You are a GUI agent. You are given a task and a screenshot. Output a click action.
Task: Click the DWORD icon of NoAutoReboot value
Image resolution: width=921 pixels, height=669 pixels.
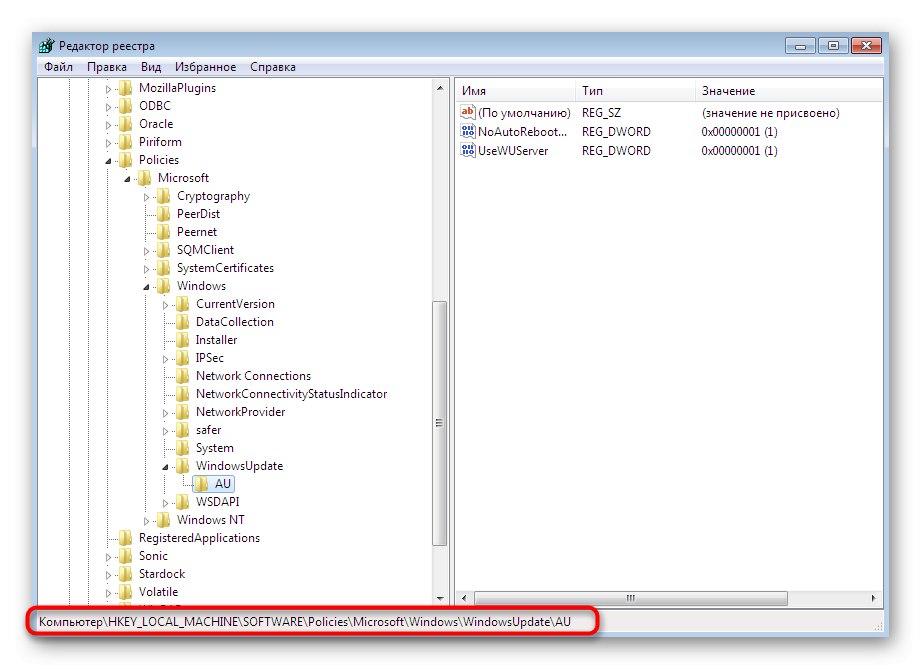[468, 131]
